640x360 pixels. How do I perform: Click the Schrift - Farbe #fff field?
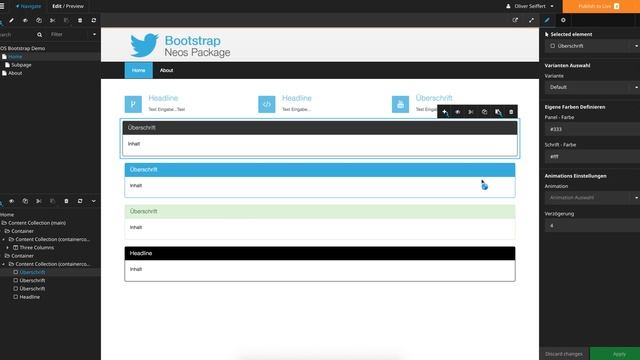click(592, 157)
